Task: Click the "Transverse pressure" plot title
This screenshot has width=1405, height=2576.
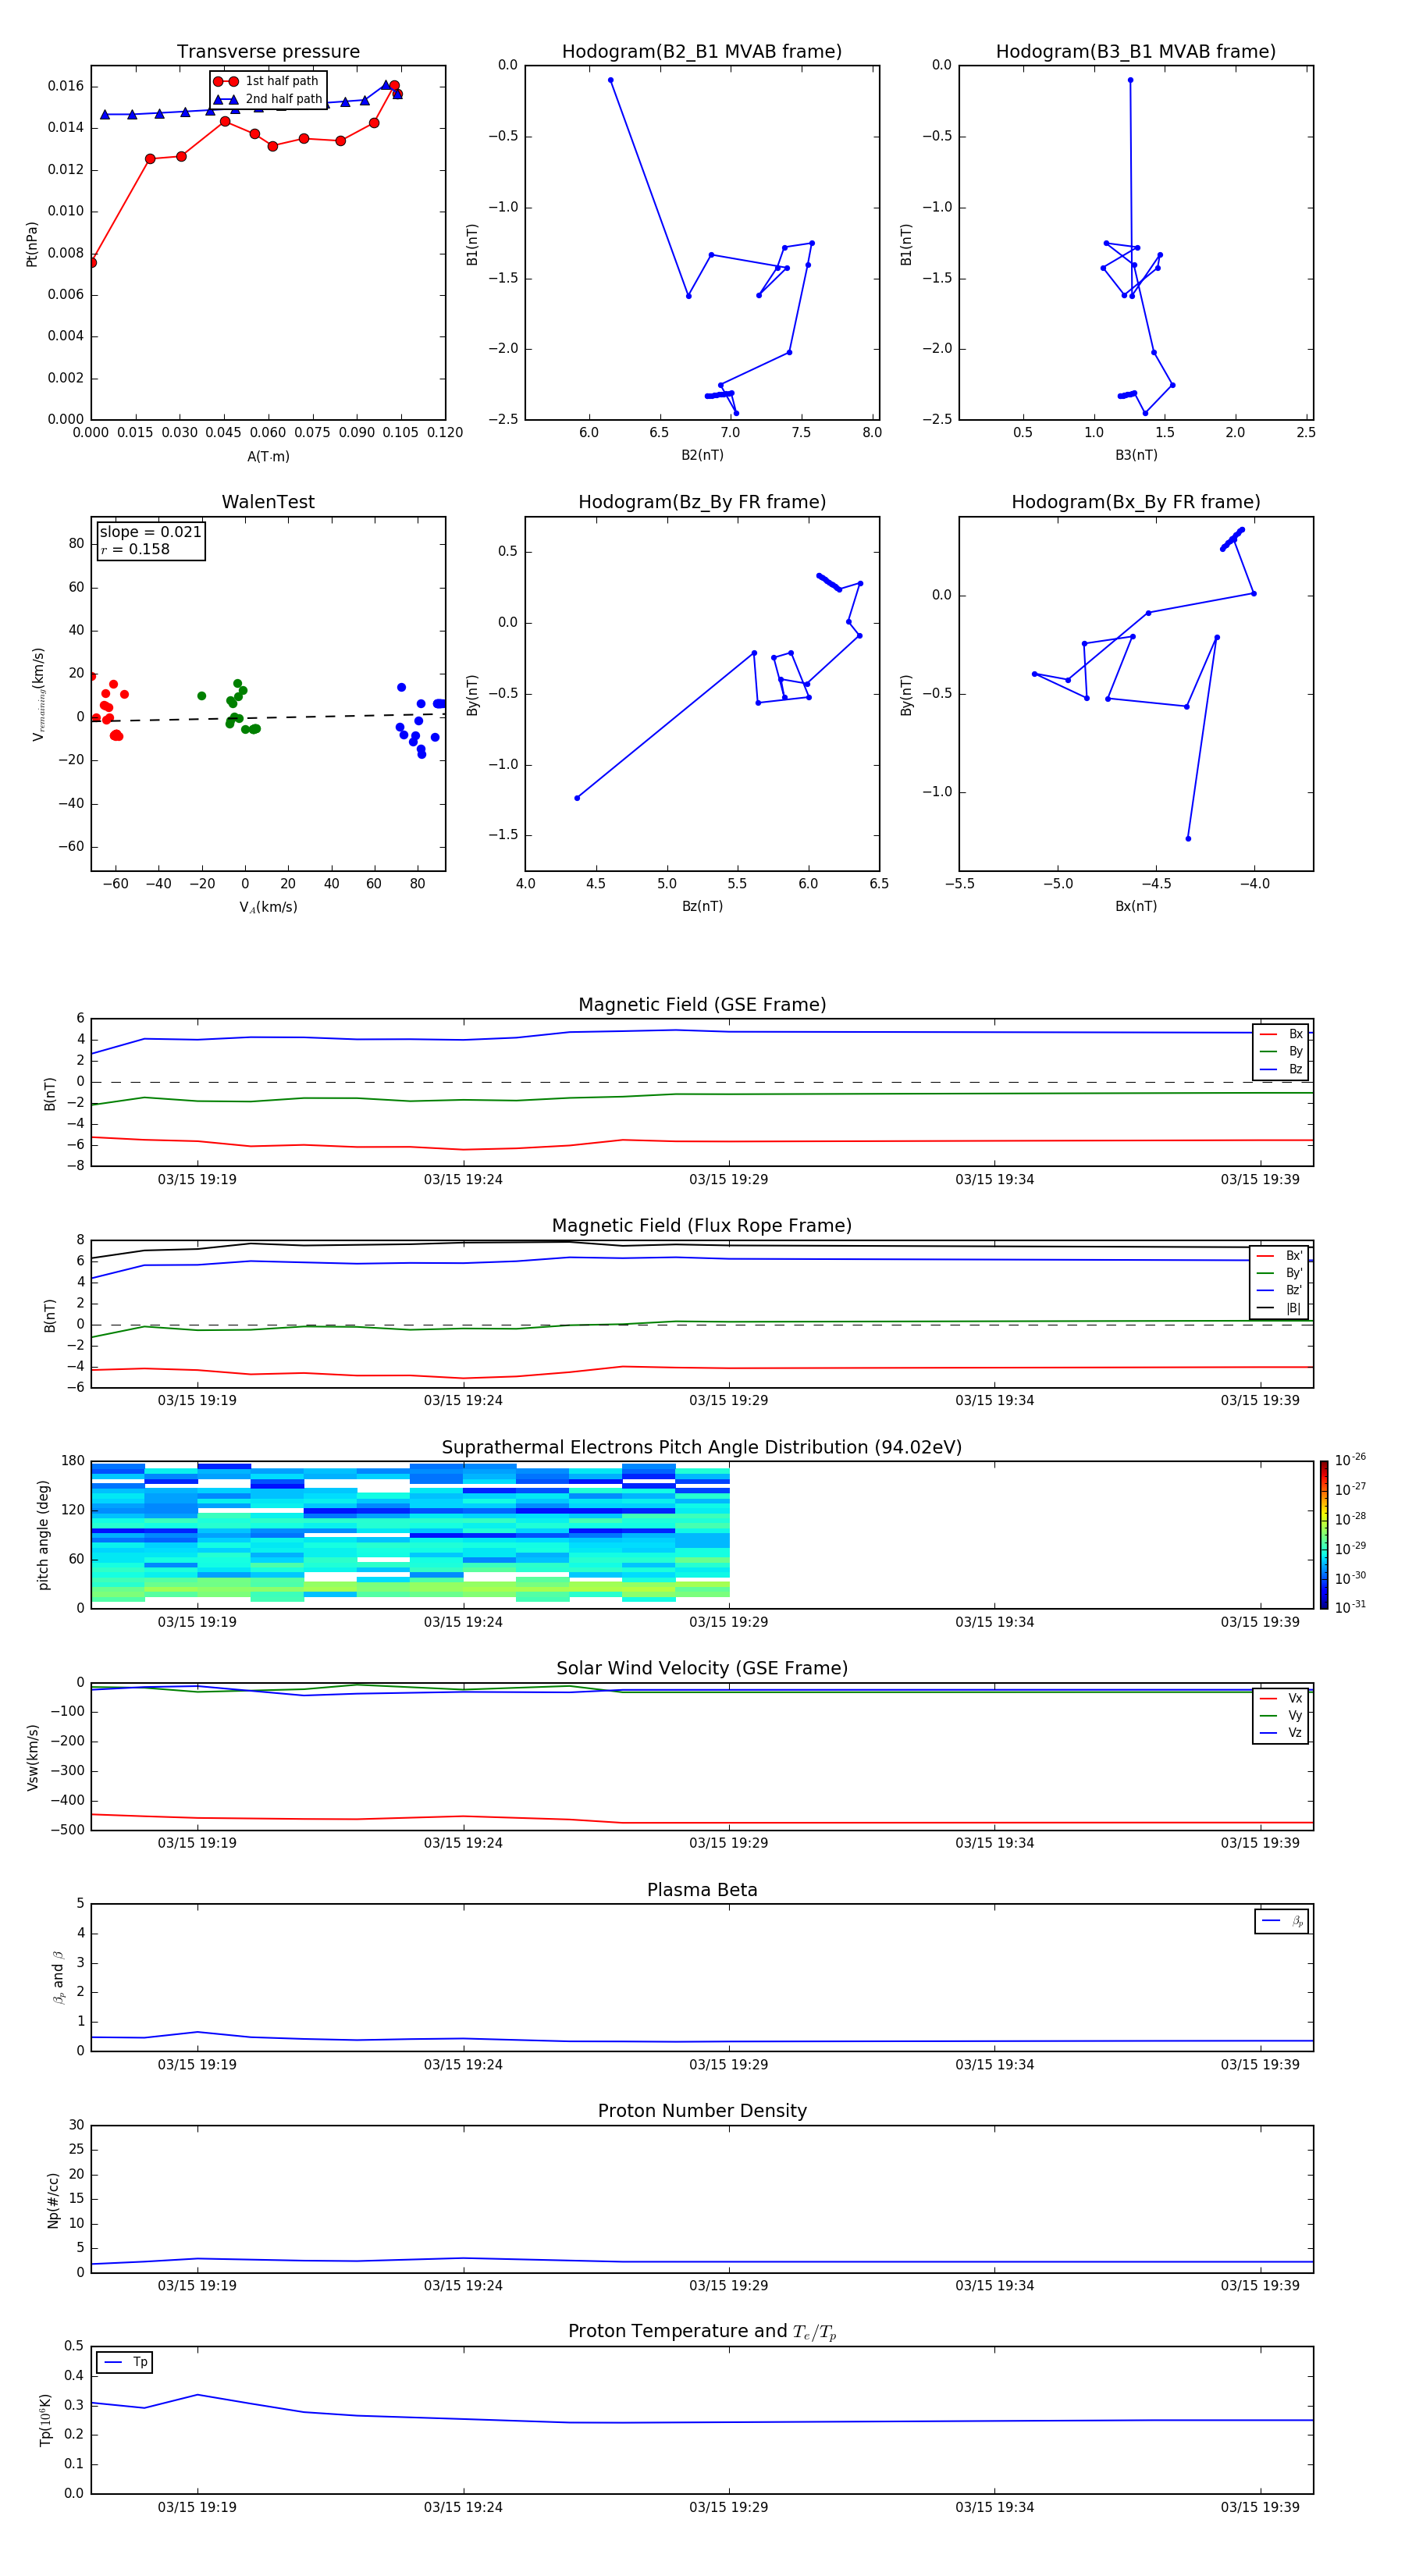Action: (268, 52)
